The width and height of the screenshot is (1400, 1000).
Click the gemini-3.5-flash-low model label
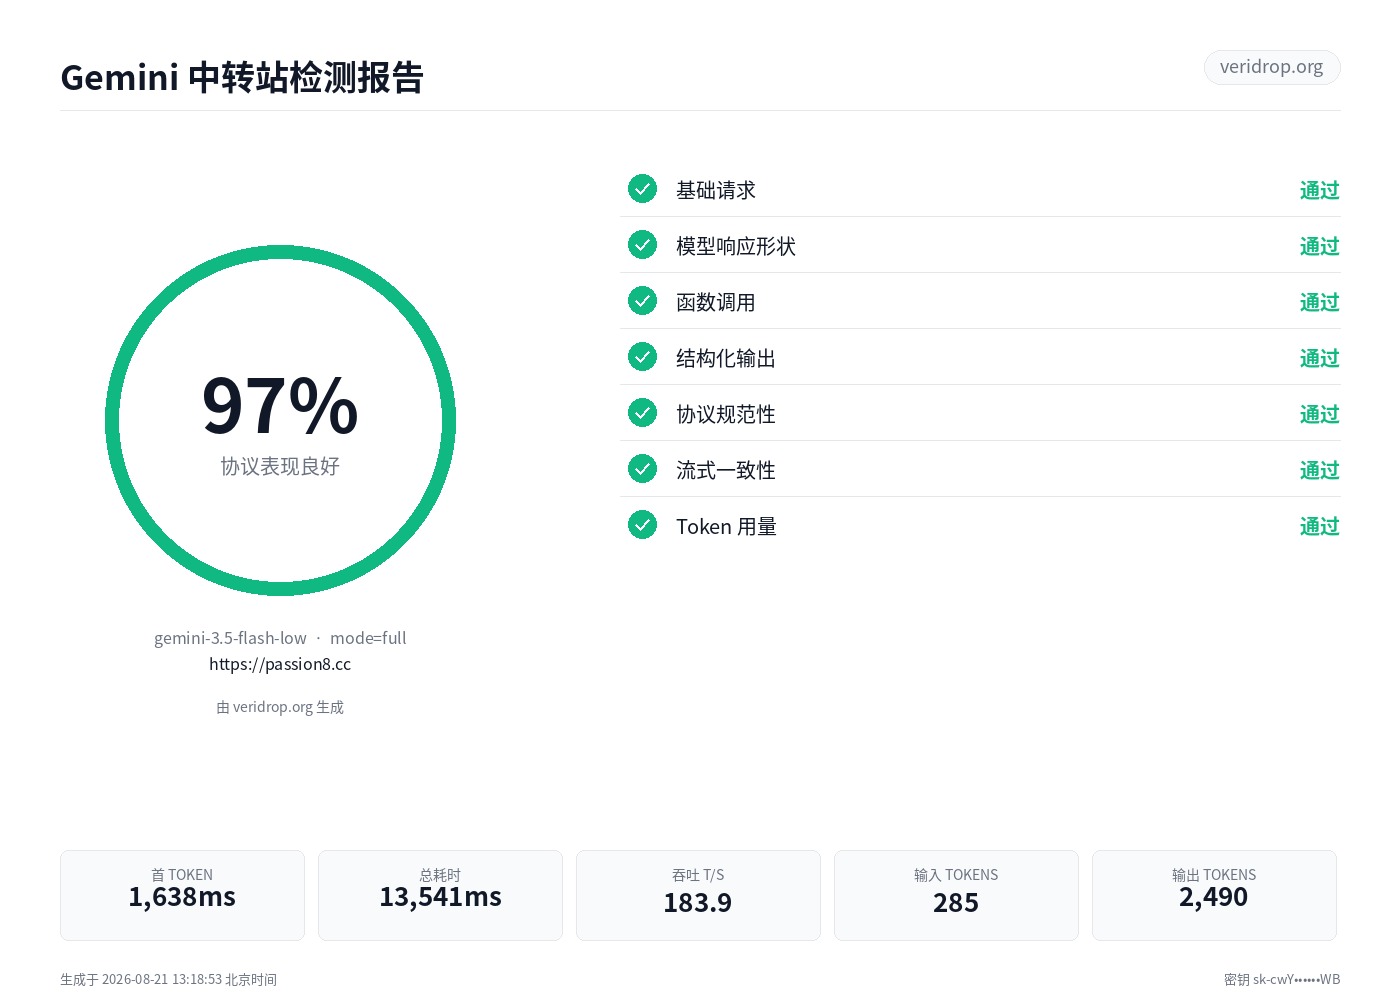(x=230, y=638)
